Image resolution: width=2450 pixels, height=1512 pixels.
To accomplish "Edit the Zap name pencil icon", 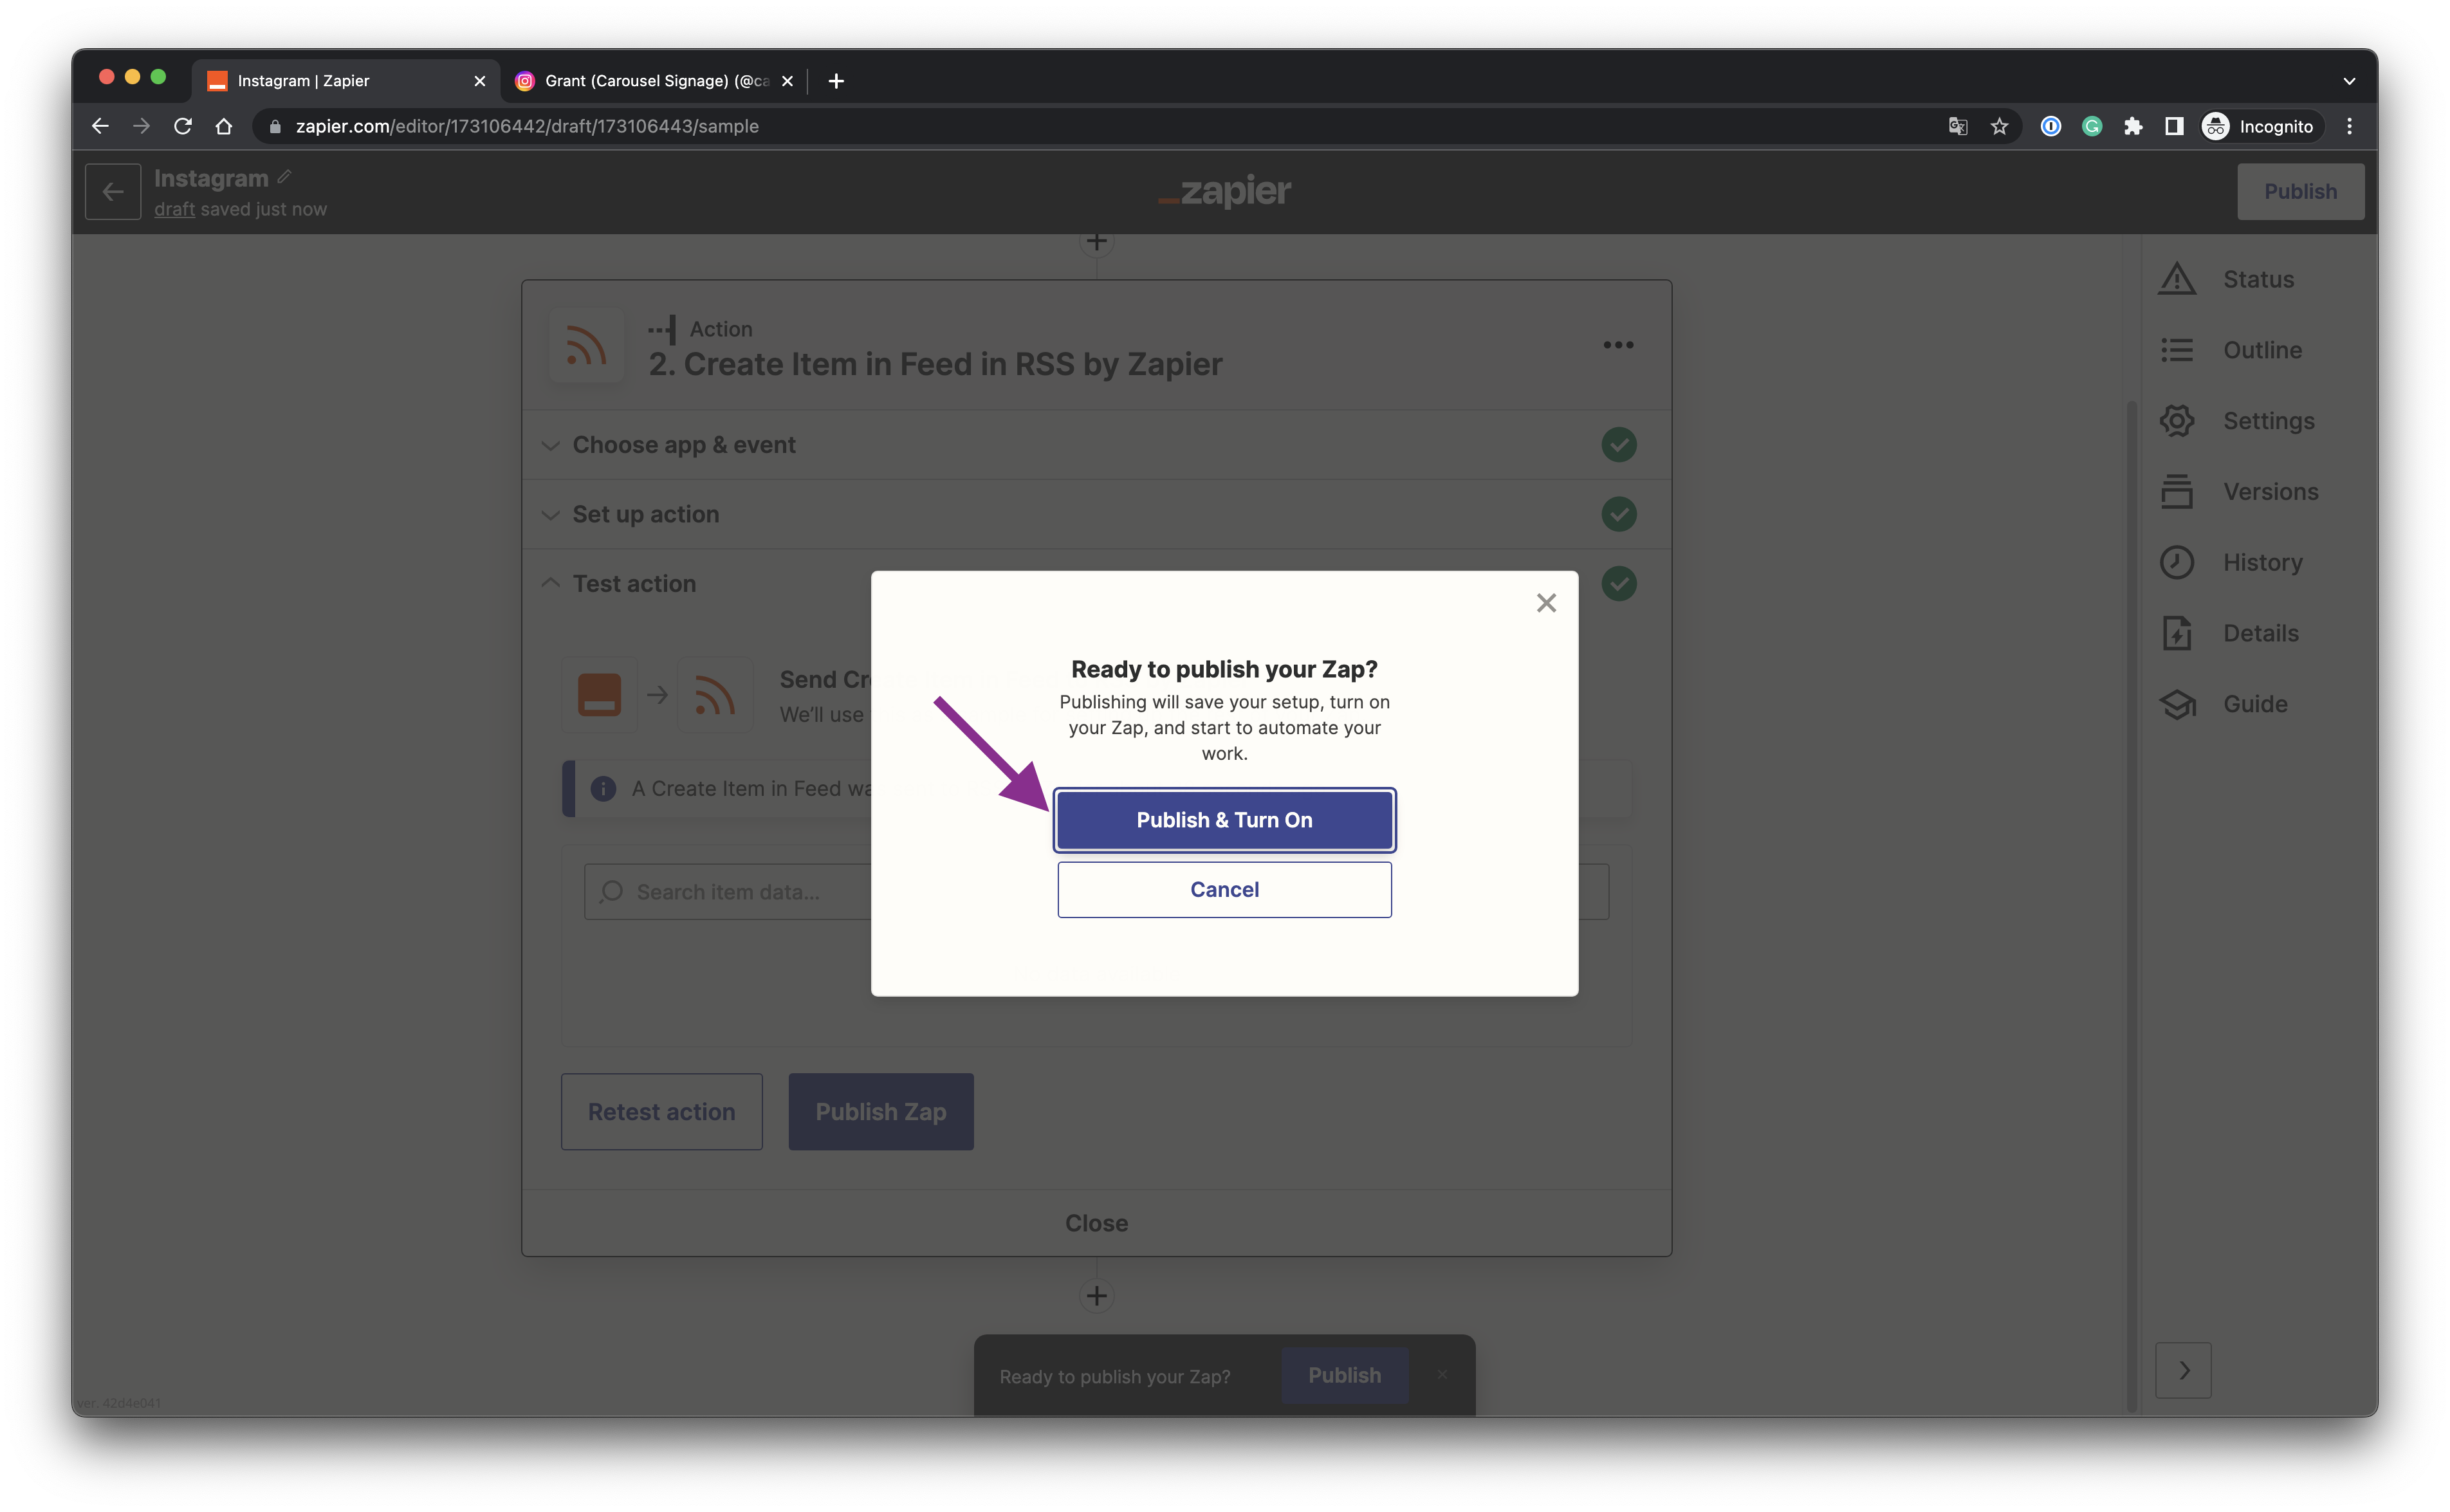I will (x=285, y=177).
